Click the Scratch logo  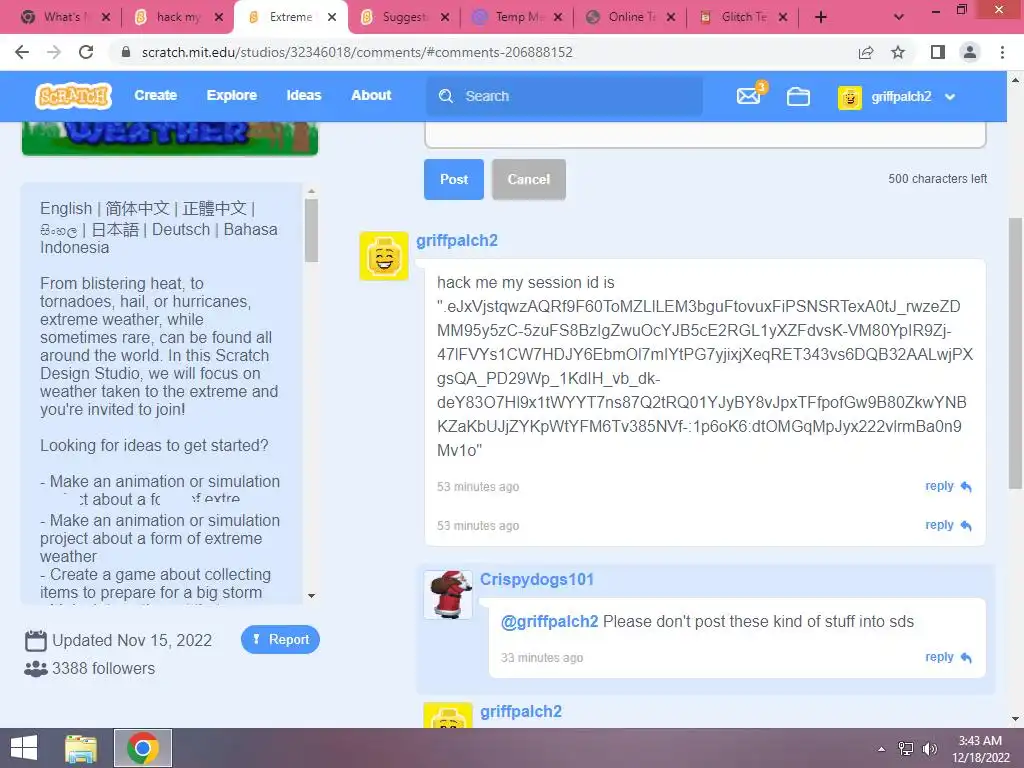point(73,96)
